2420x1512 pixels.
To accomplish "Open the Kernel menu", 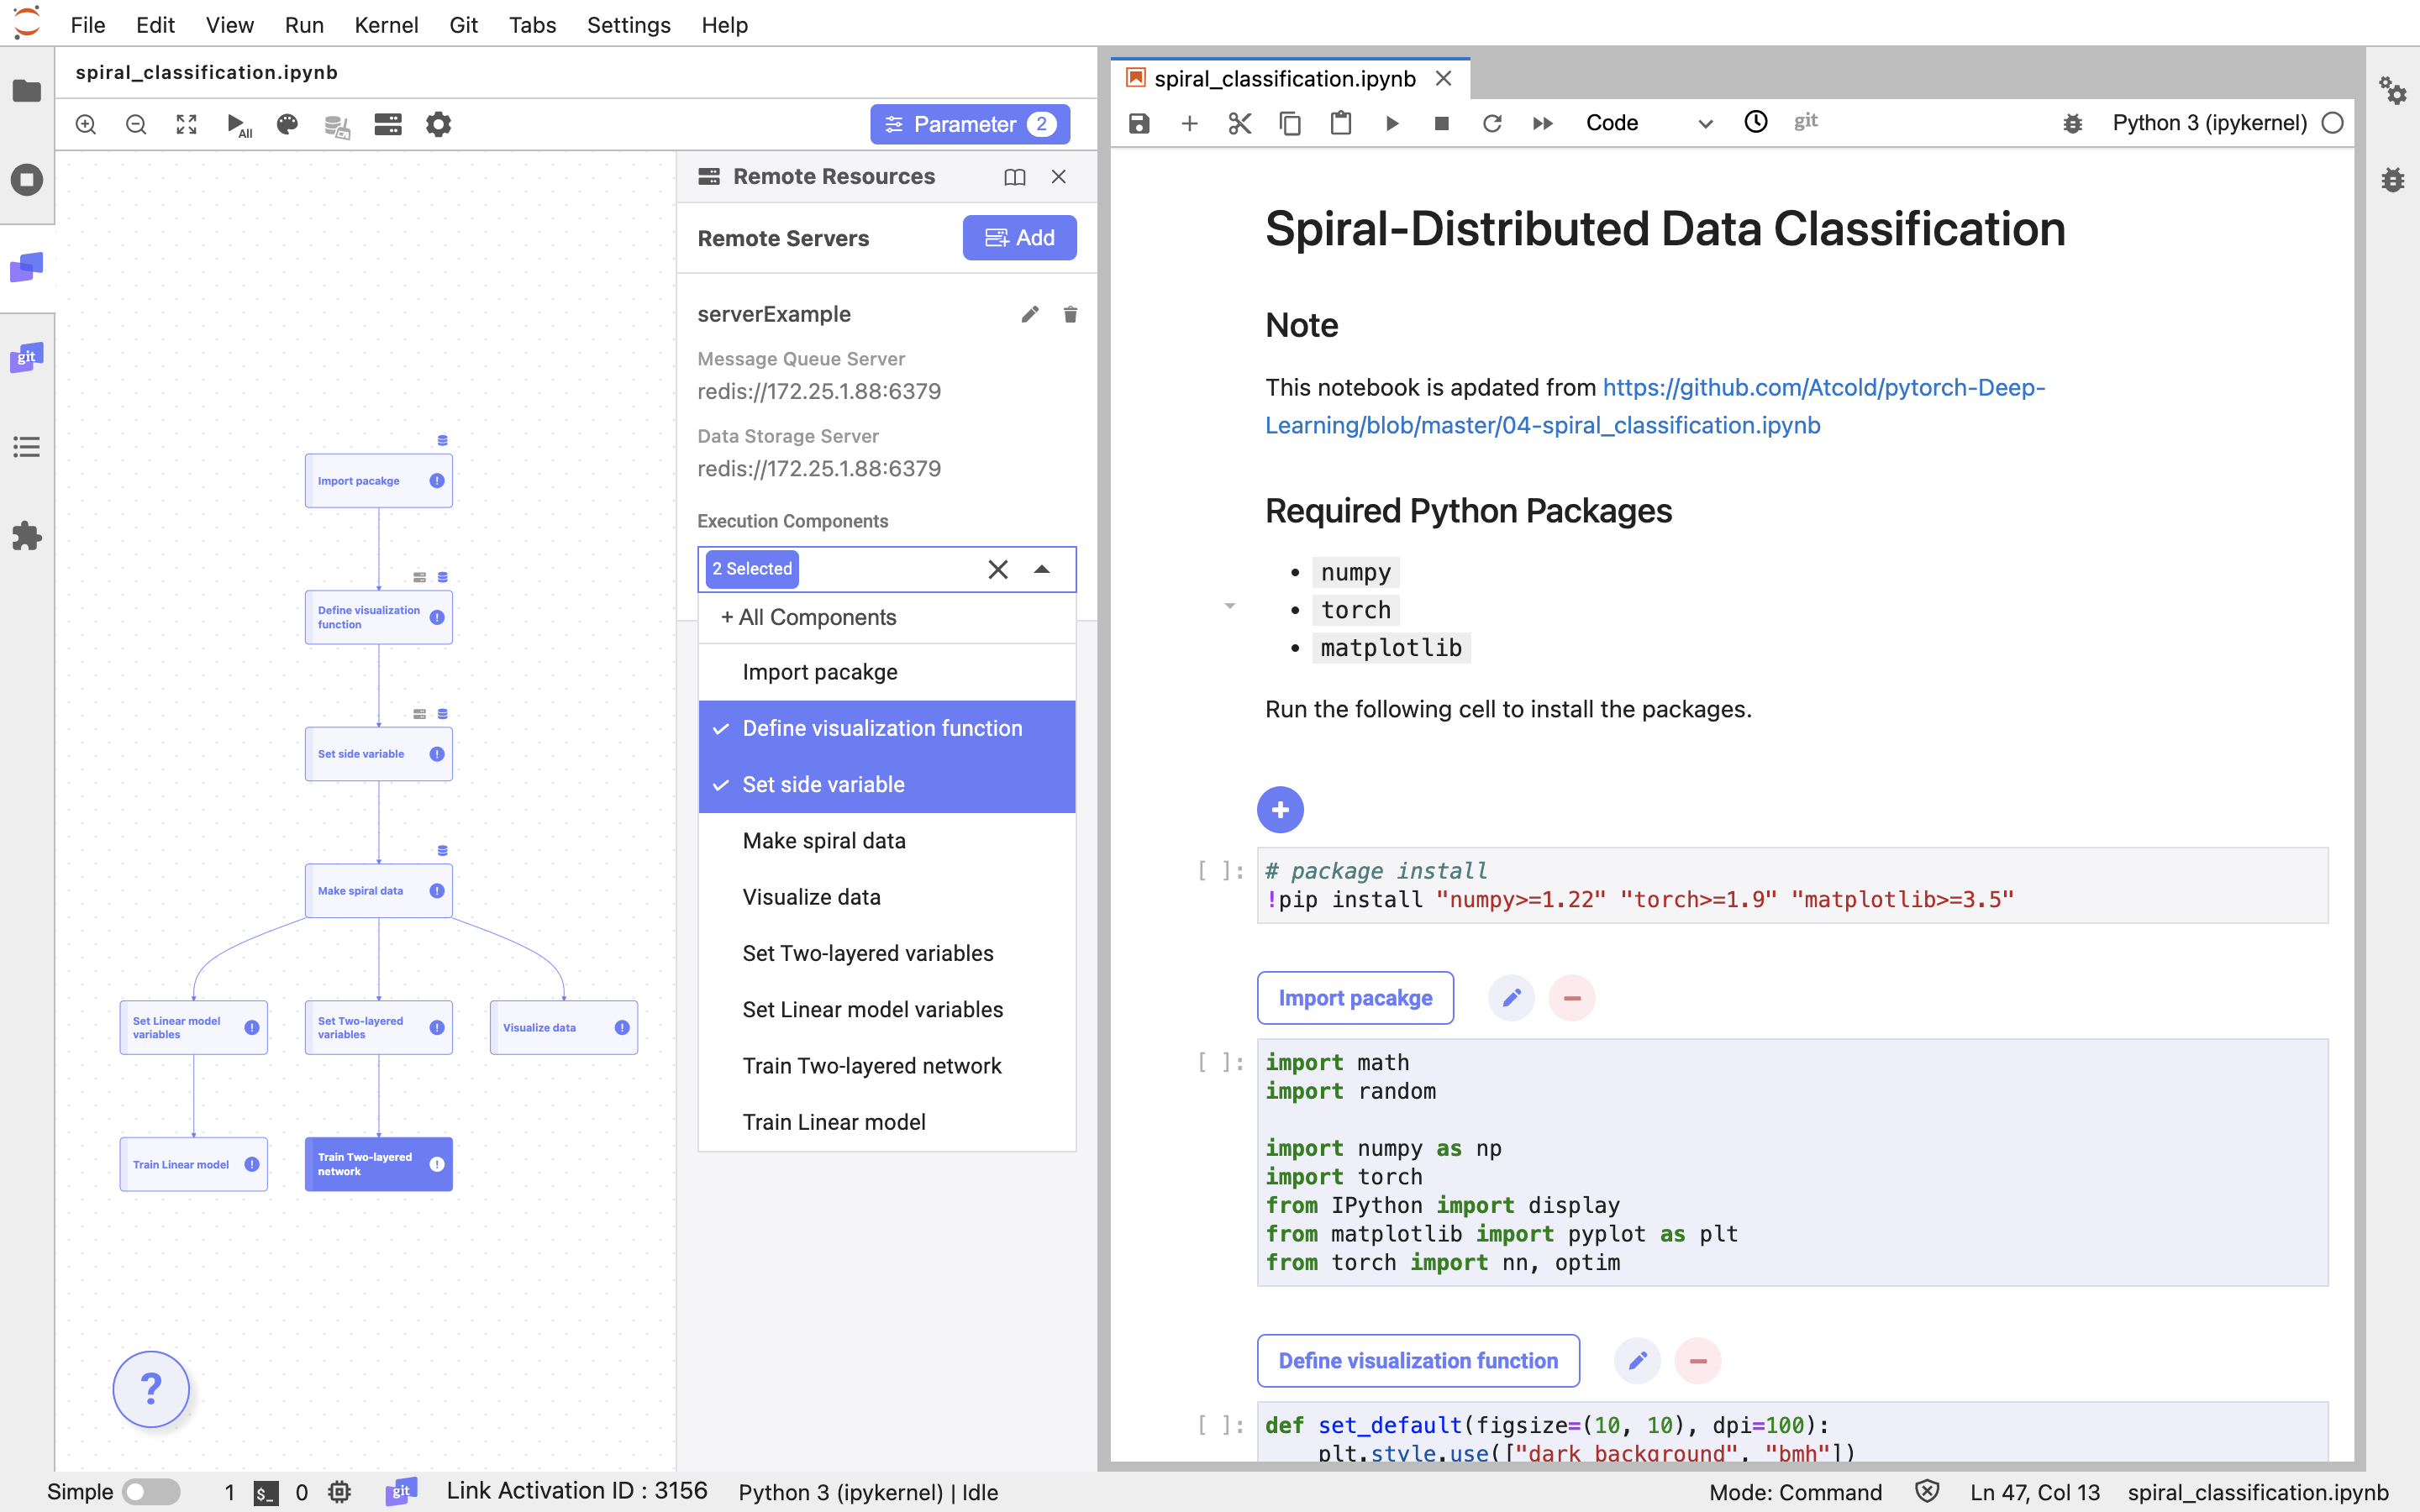I will pyautogui.click(x=385, y=25).
